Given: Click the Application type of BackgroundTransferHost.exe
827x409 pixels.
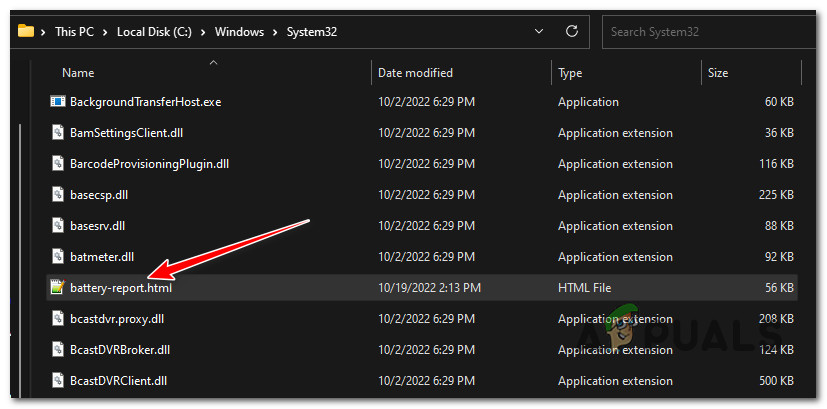Looking at the screenshot, I should 588,102.
